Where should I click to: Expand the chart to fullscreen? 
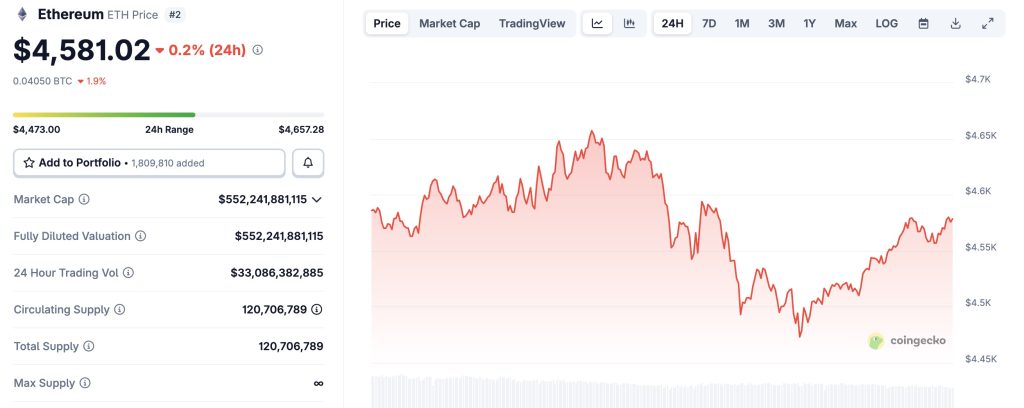[x=987, y=23]
